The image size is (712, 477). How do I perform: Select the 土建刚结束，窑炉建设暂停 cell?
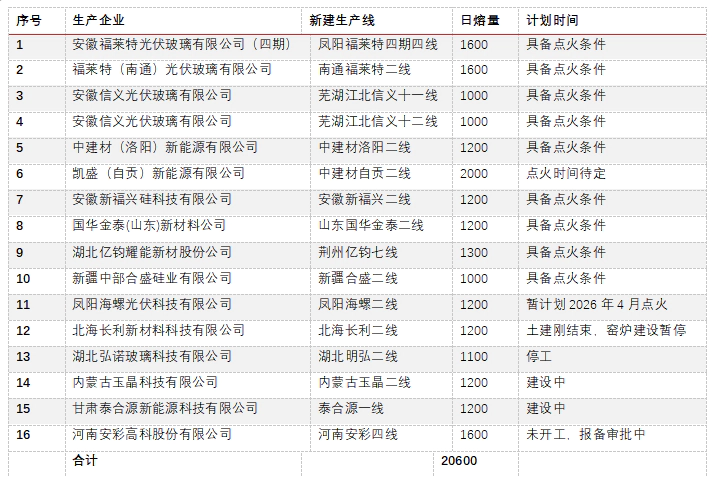606,330
